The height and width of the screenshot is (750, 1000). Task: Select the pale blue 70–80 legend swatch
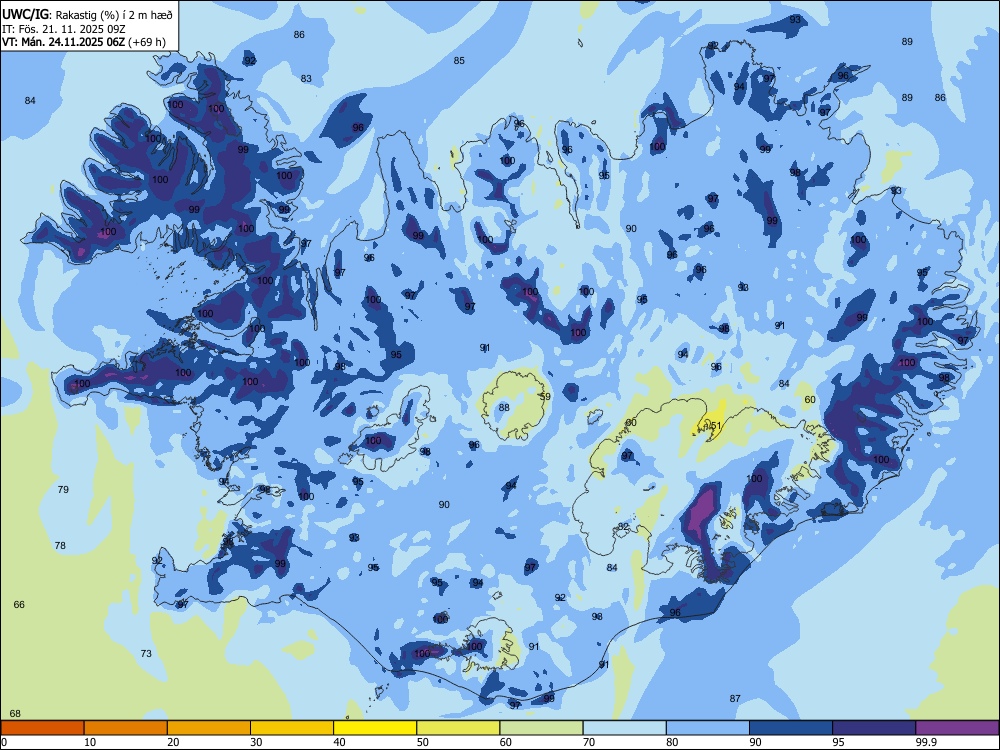click(625, 728)
